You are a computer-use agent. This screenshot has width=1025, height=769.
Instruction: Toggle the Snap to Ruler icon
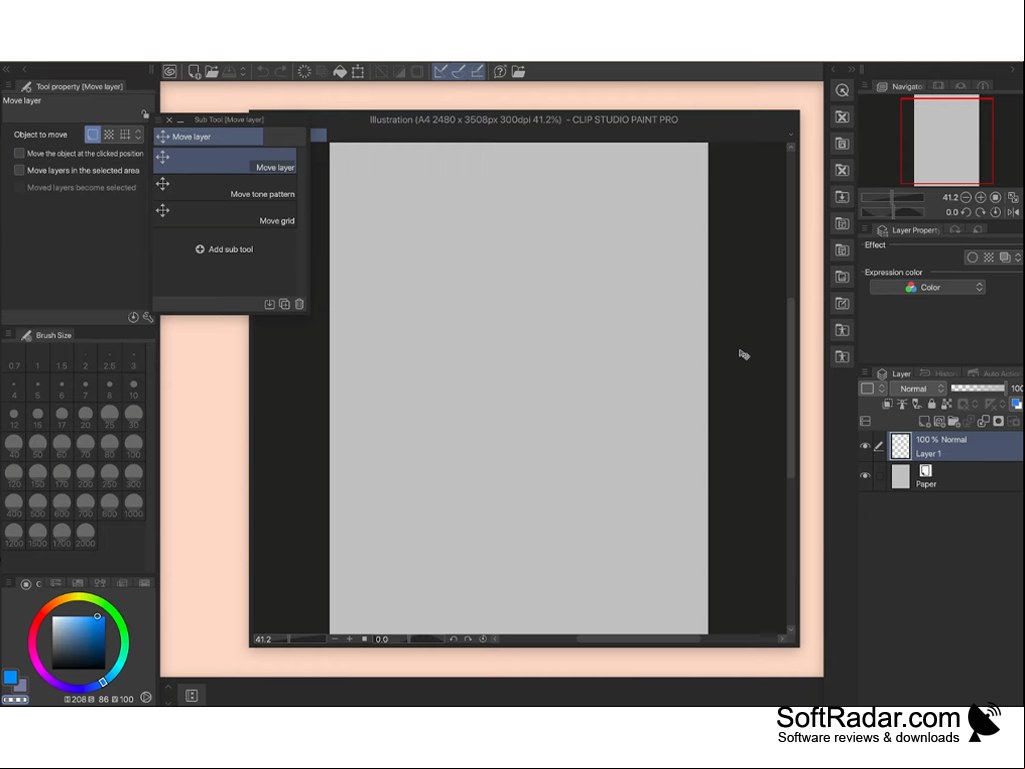click(x=441, y=71)
